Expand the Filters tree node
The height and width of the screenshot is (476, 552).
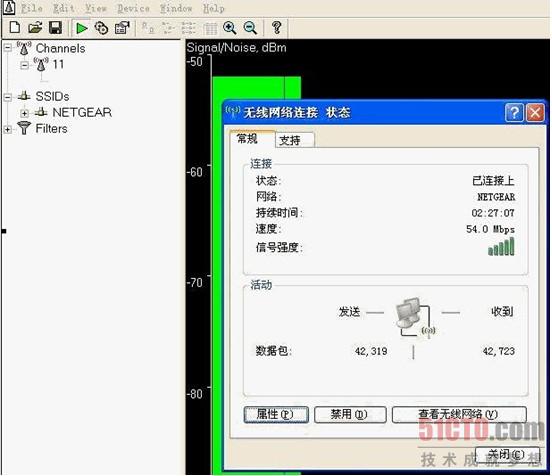(8, 129)
